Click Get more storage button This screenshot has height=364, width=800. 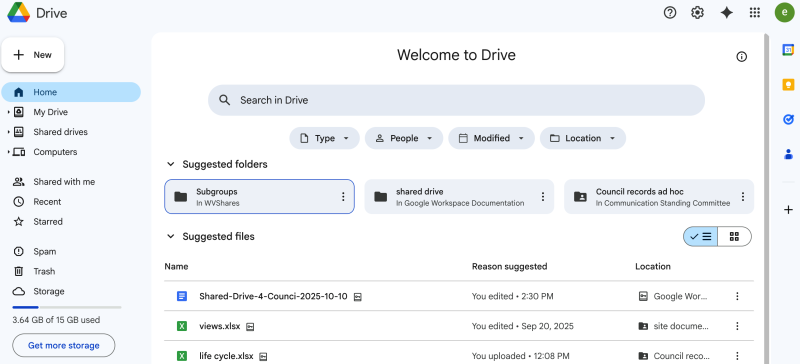pyautogui.click(x=64, y=346)
